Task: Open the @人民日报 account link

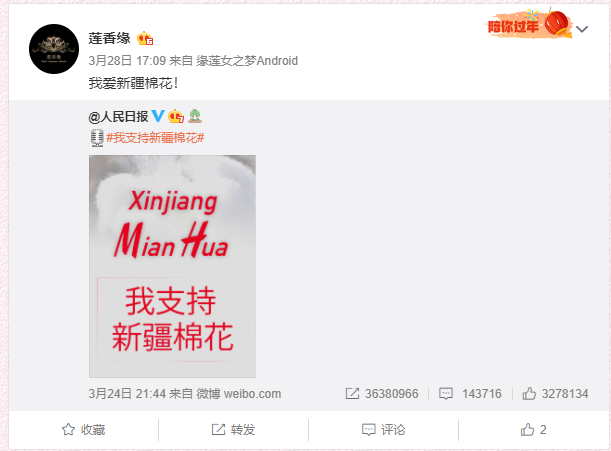Action: [118, 116]
